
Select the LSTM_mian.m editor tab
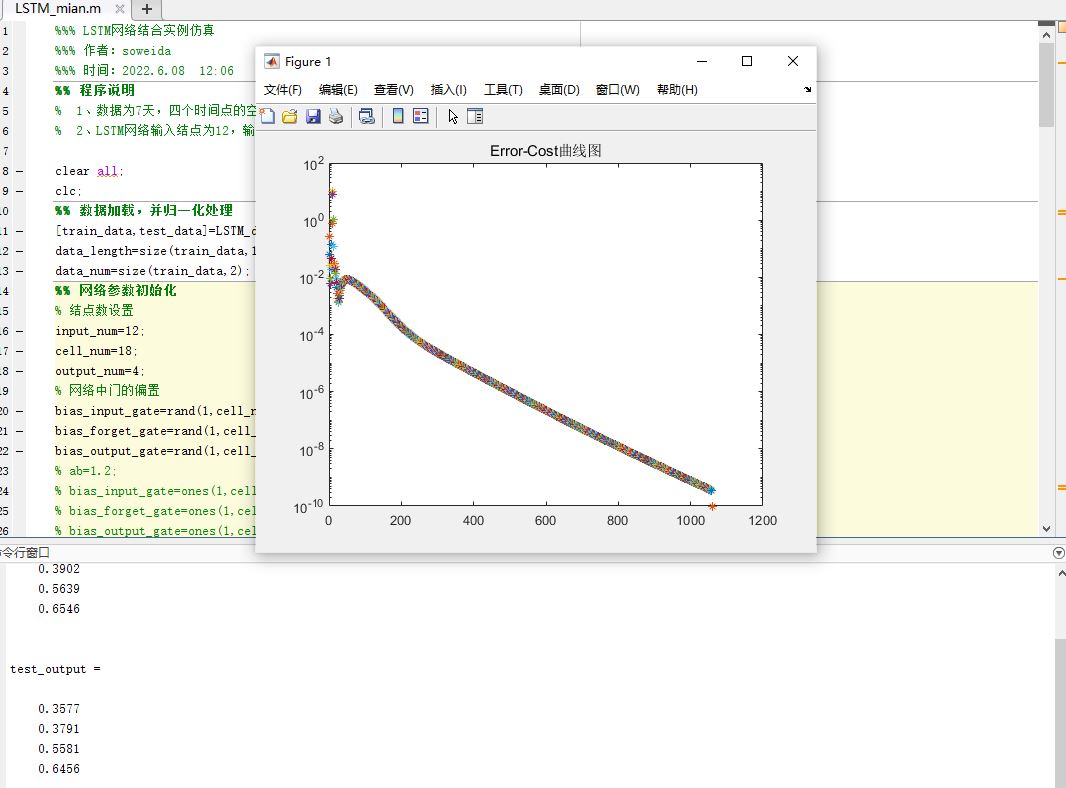tap(58, 9)
